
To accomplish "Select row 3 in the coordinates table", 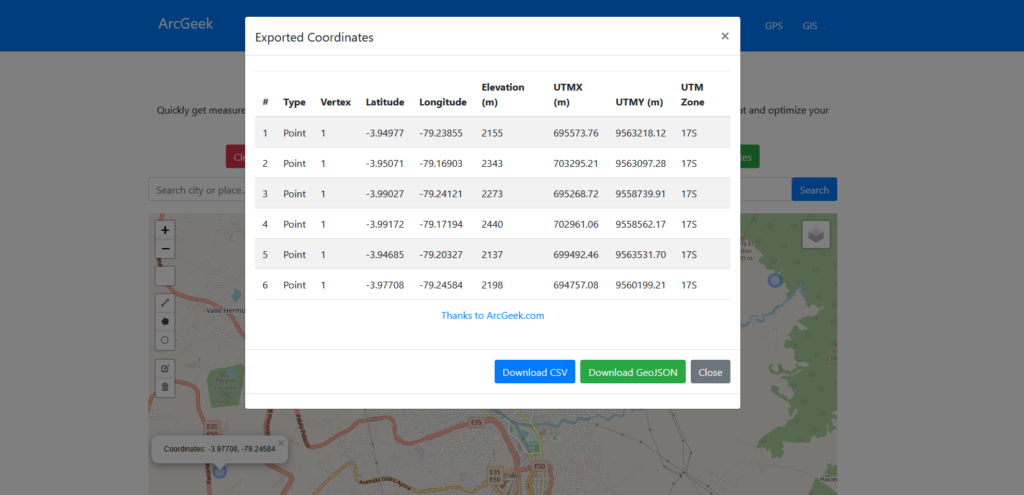I will coord(492,194).
